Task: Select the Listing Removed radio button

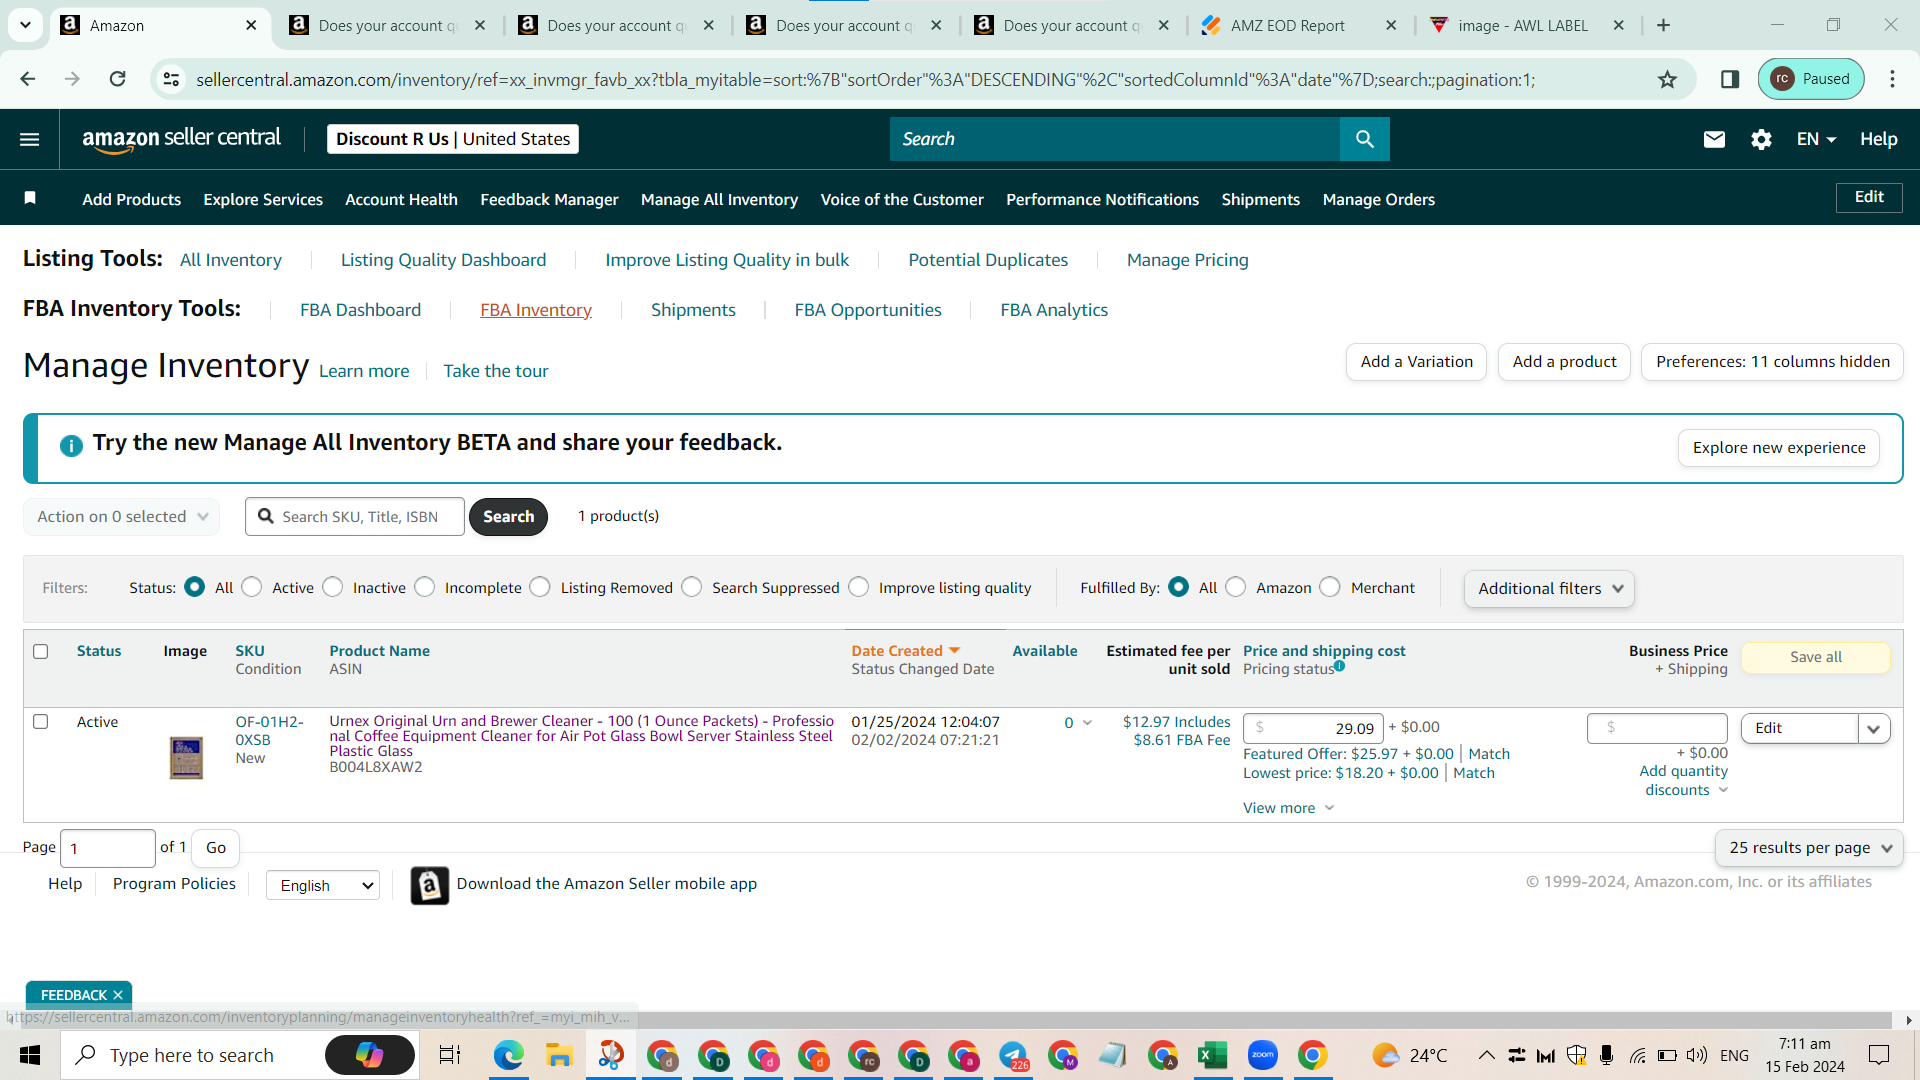Action: (540, 587)
